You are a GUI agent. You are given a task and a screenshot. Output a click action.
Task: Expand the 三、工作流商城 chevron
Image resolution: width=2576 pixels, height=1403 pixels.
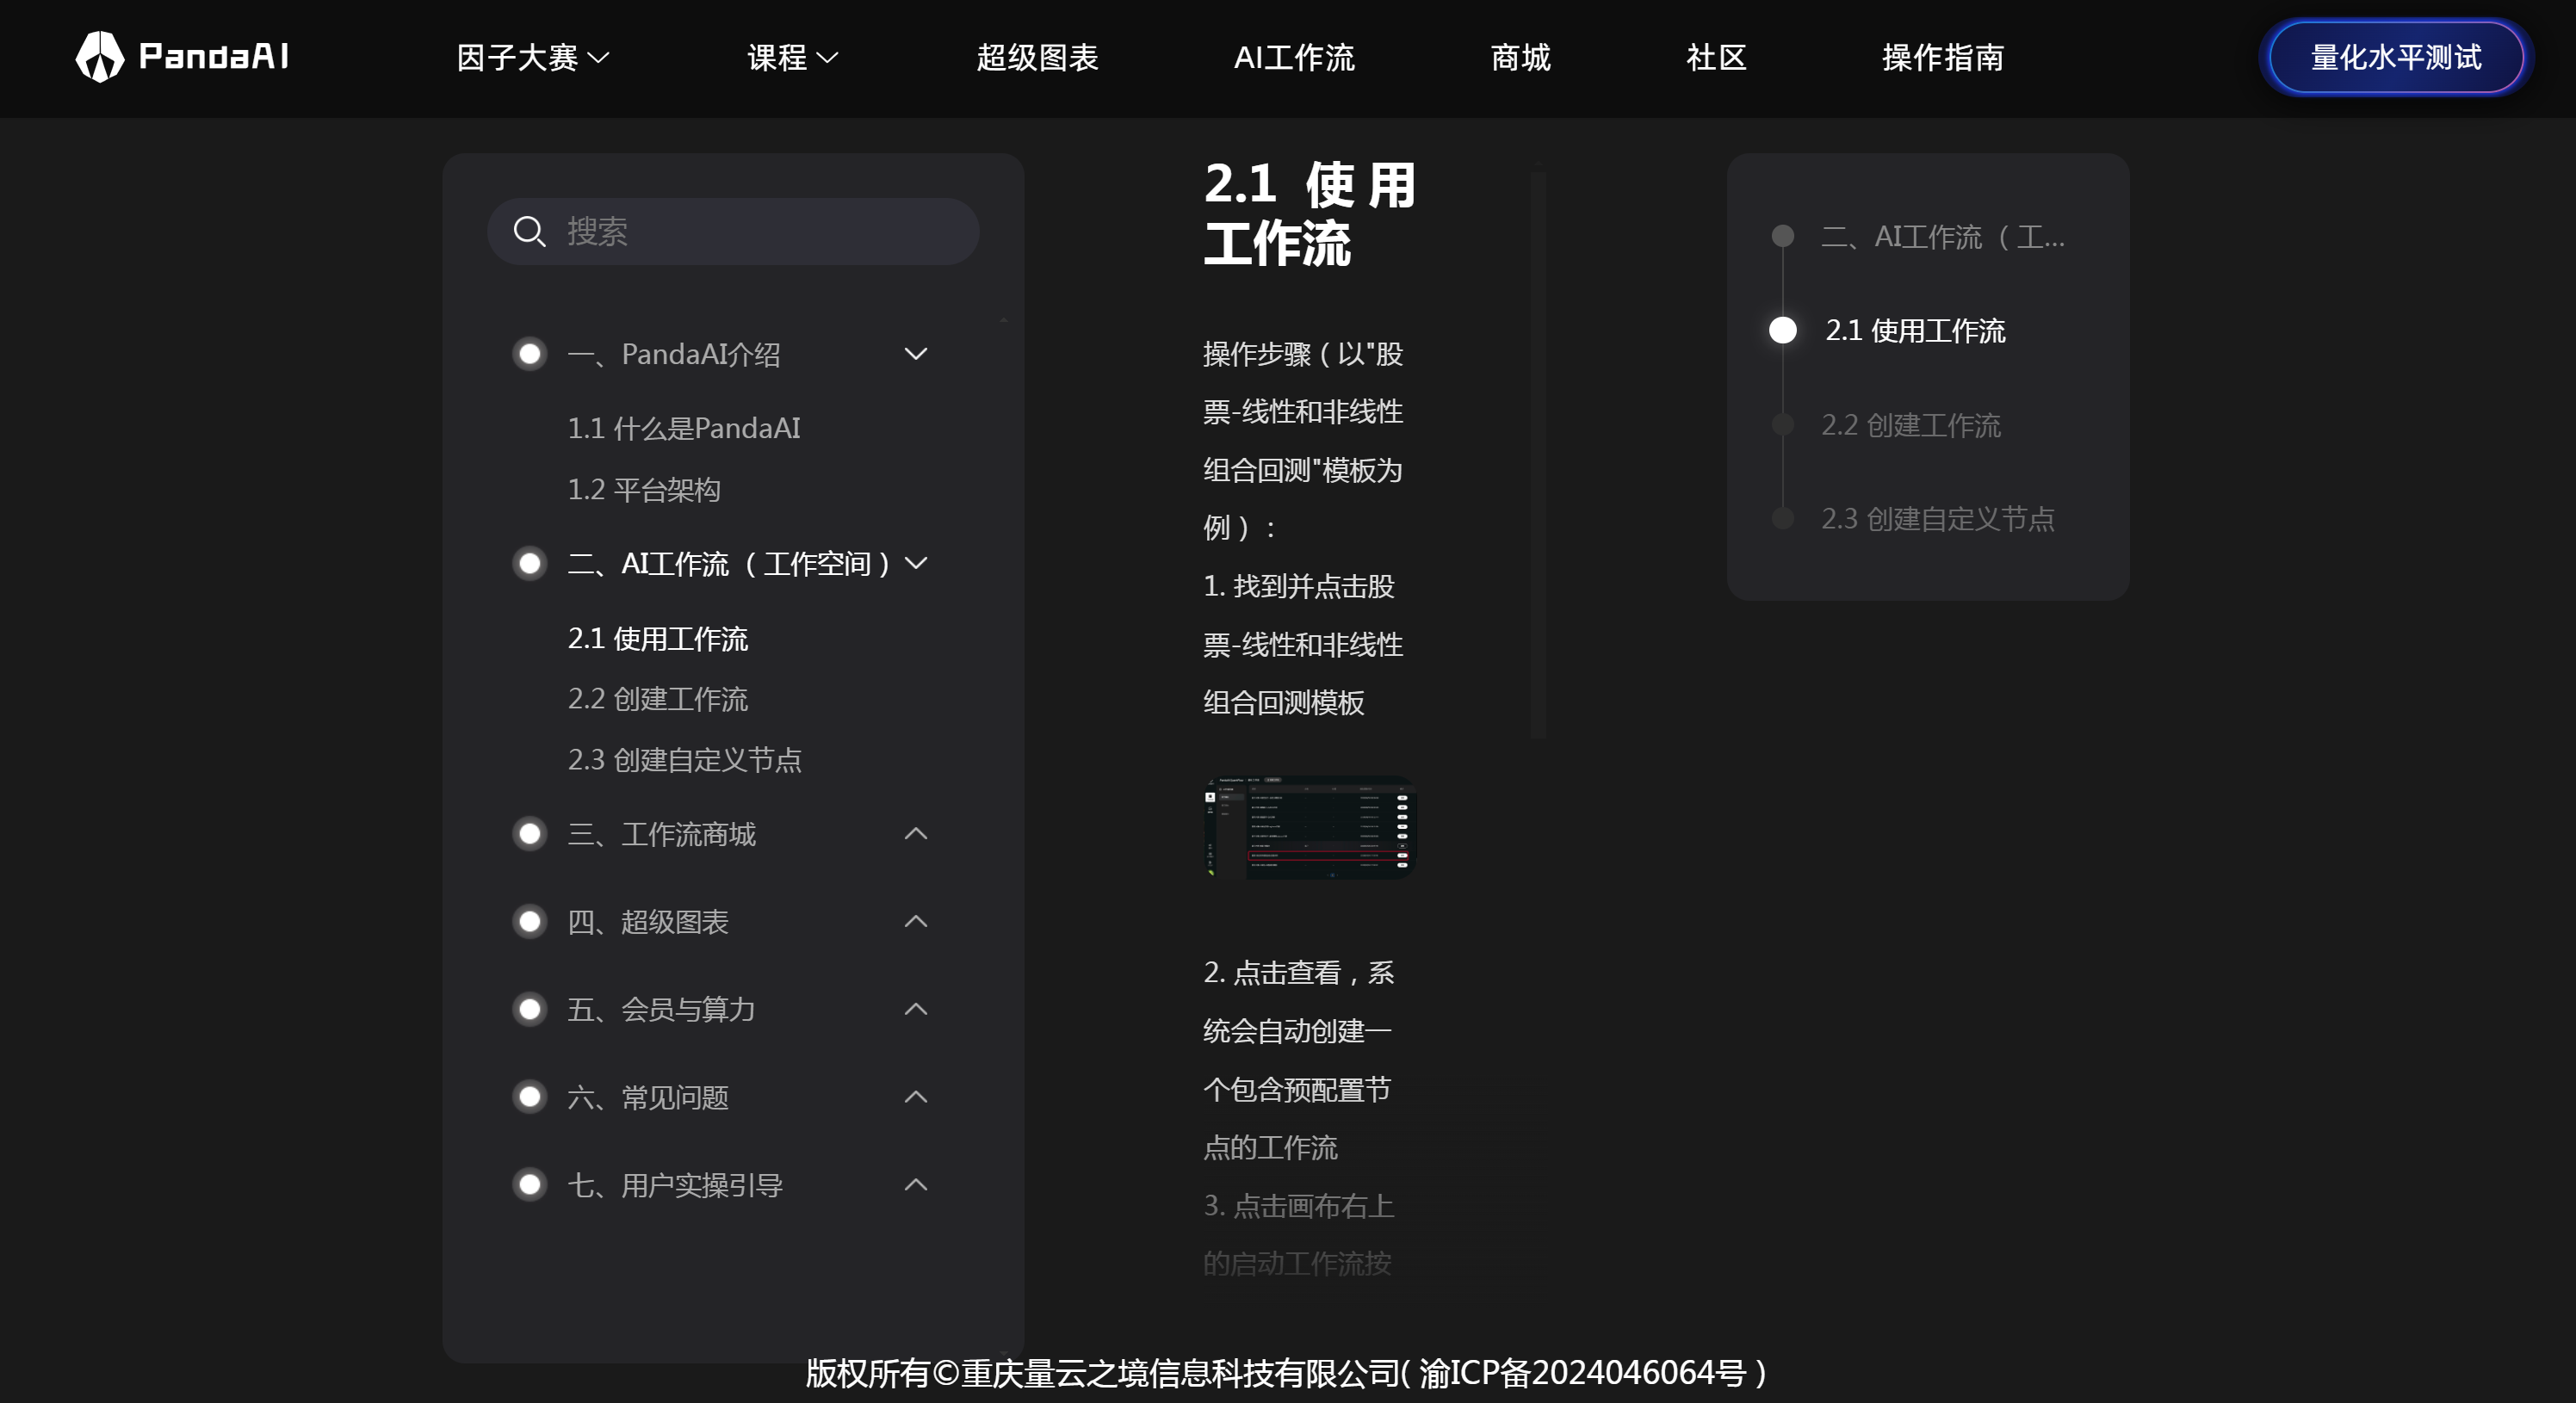point(916,834)
